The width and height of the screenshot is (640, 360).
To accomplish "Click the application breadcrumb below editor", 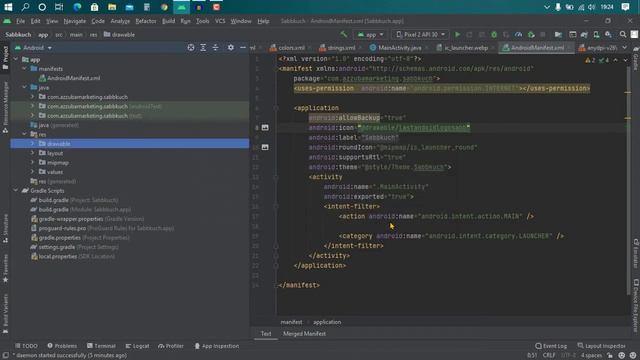I will click(327, 322).
